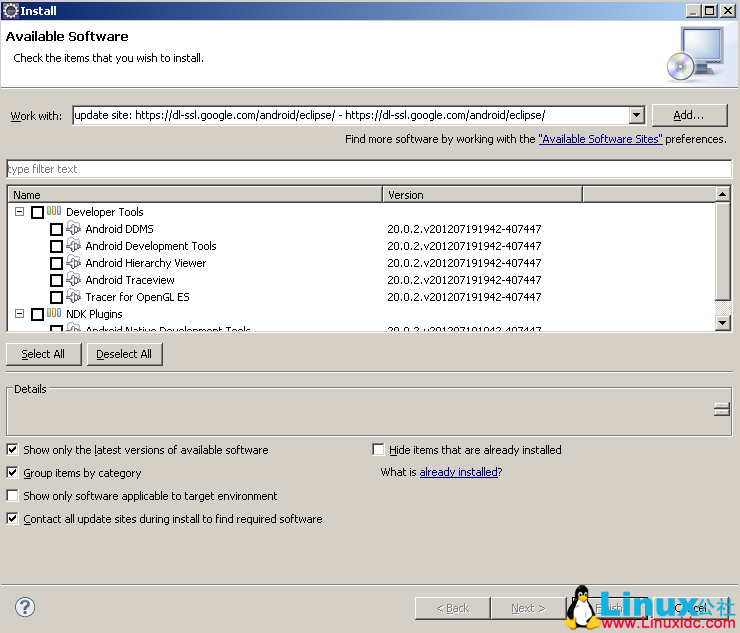
Task: Click the type filter text field
Action: (x=369, y=169)
